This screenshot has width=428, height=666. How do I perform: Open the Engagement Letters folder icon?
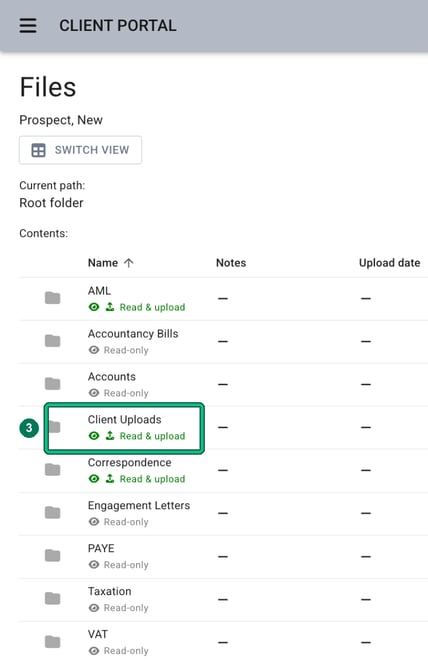(53, 513)
